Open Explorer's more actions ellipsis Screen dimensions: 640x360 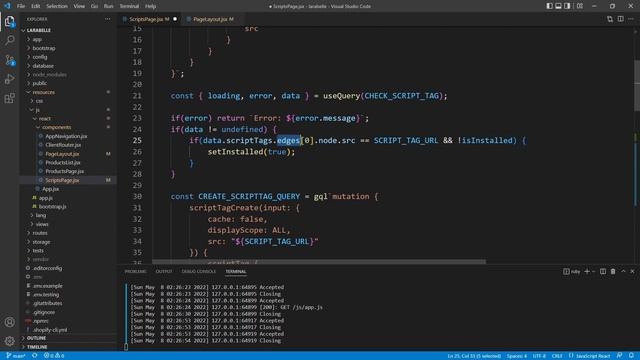point(107,19)
